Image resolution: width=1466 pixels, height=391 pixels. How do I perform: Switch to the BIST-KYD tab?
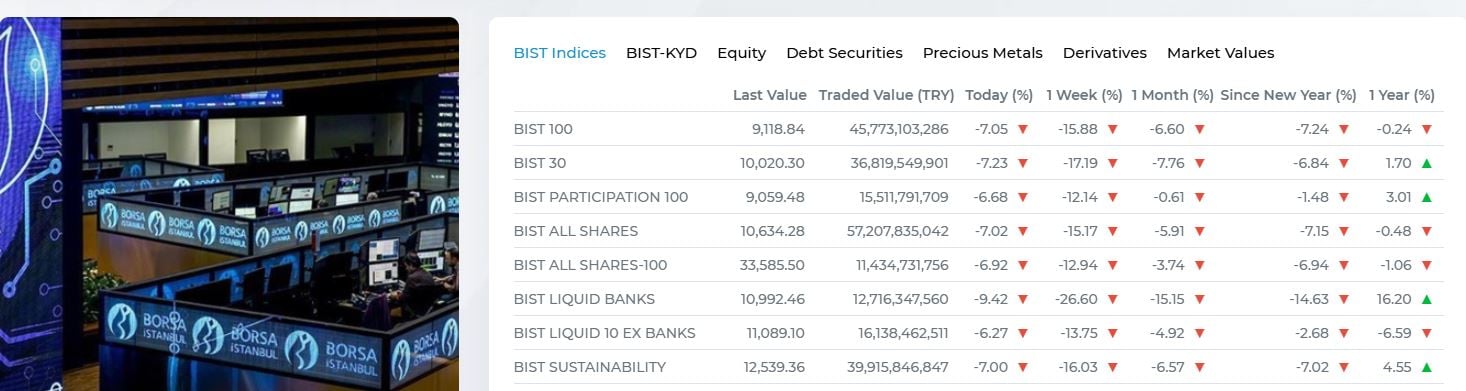tap(661, 53)
